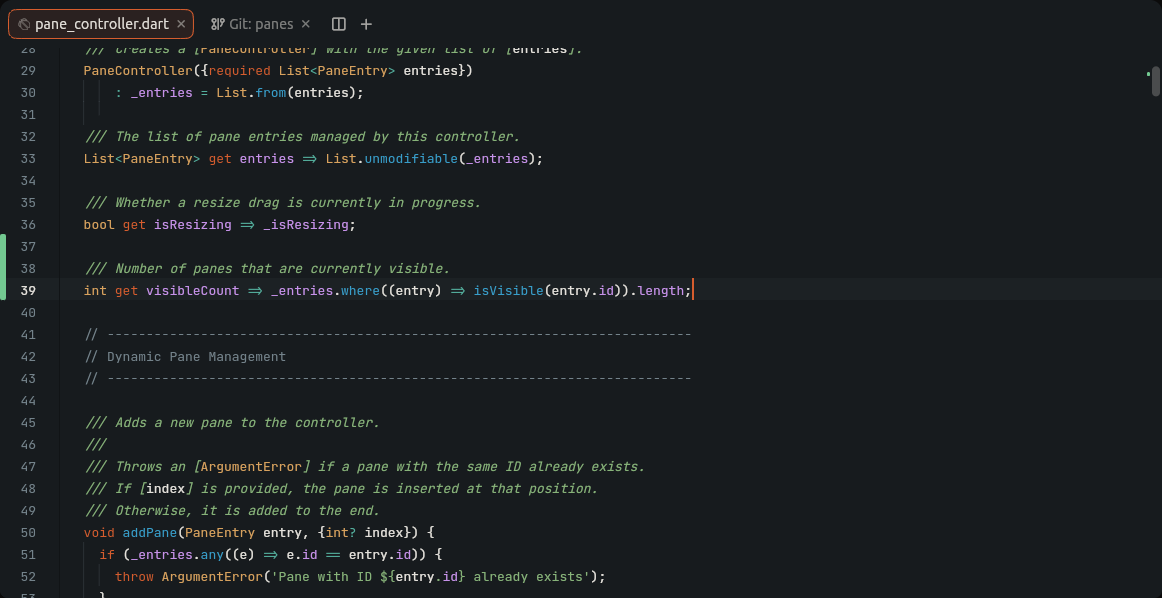Select line number 33 in gutter
The image size is (1162, 598).
click(28, 159)
